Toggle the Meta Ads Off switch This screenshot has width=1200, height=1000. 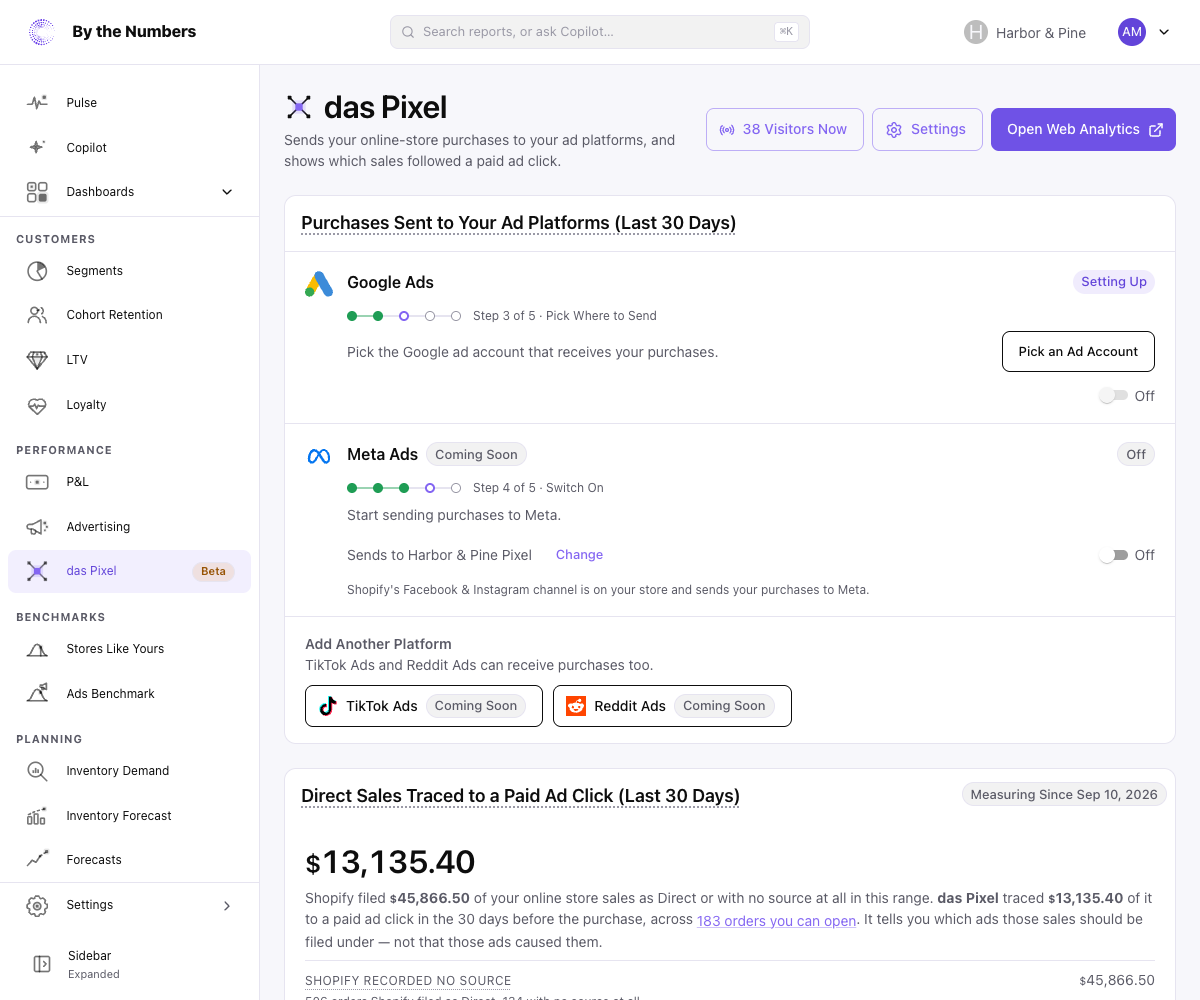point(1113,555)
